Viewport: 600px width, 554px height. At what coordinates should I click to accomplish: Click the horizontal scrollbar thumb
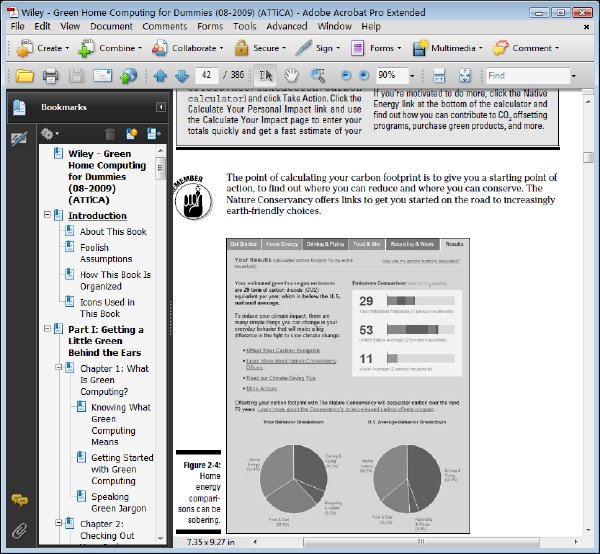pos(421,542)
